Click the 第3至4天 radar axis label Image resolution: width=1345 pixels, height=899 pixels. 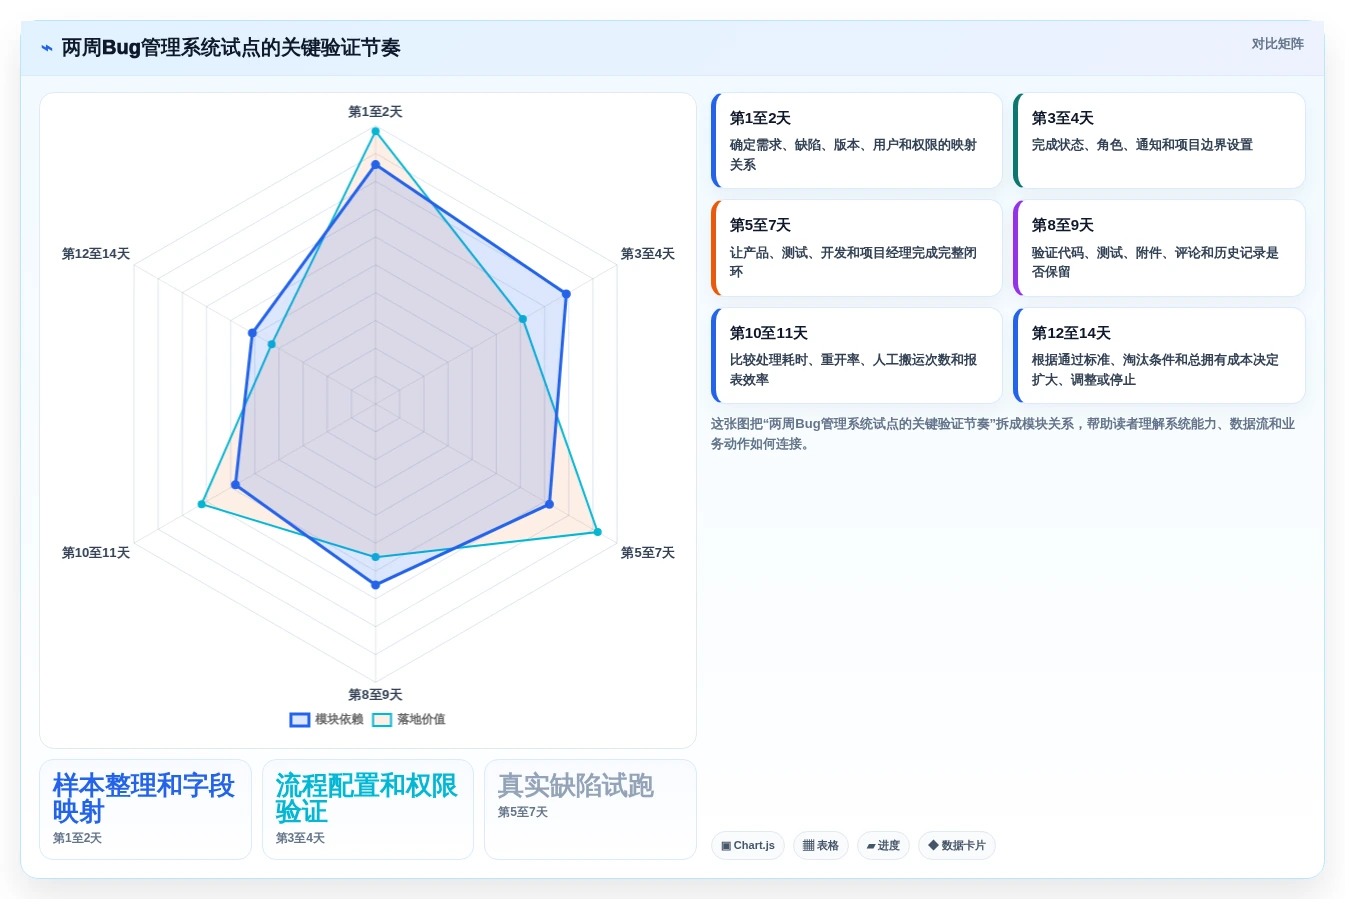pyautogui.click(x=648, y=254)
